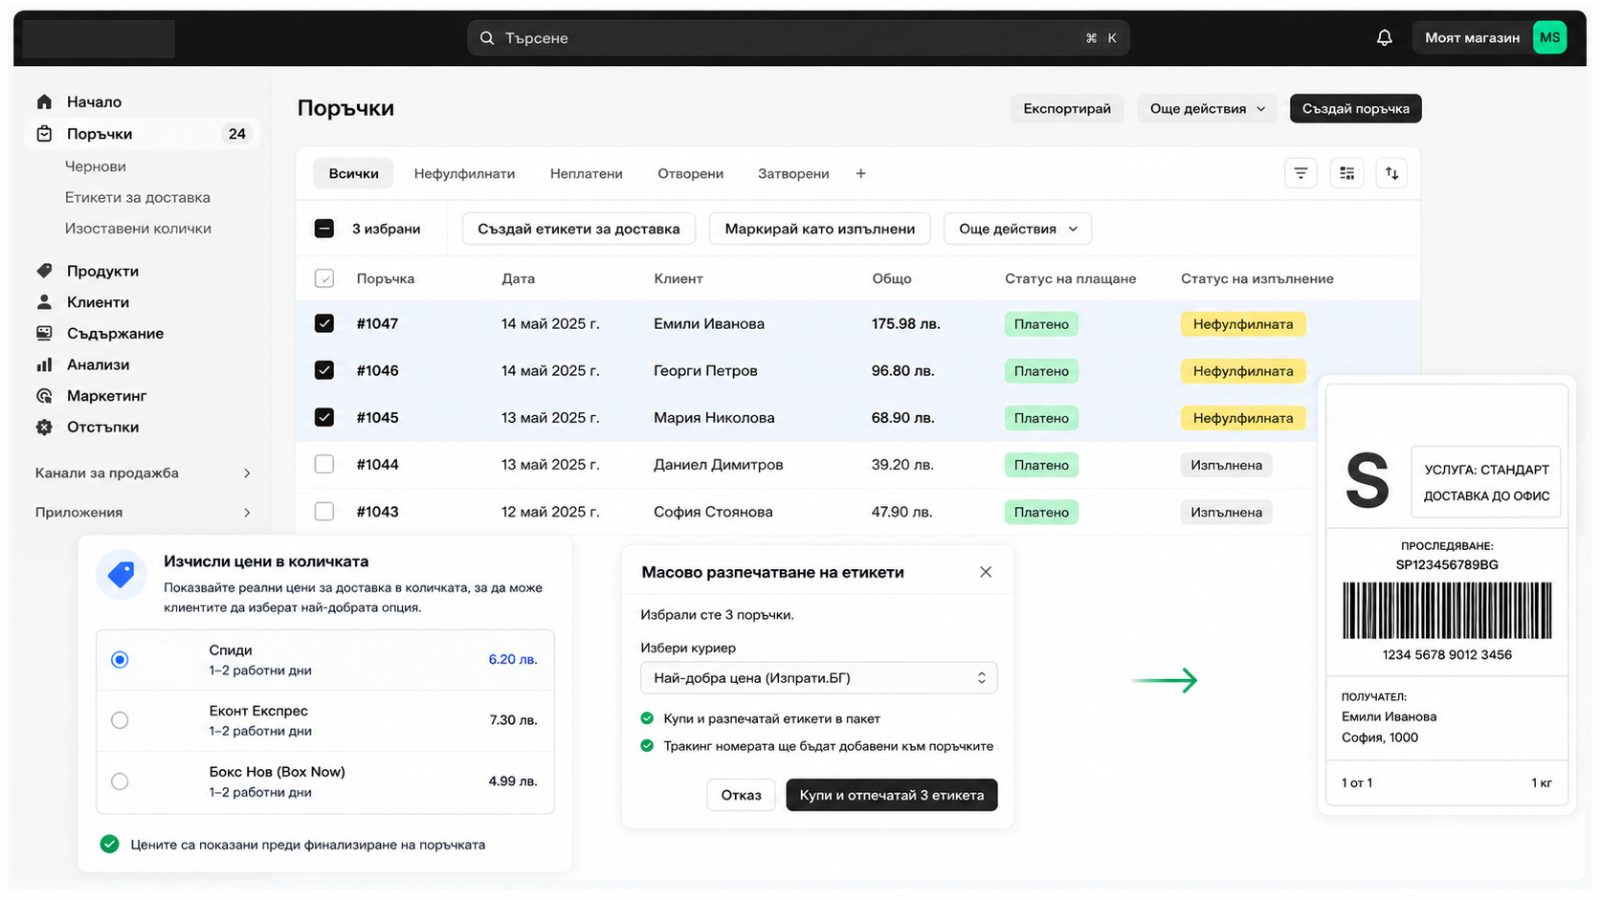The image size is (1600, 900).
Task: Click the Анализи bar chart icon
Action: coord(44,365)
